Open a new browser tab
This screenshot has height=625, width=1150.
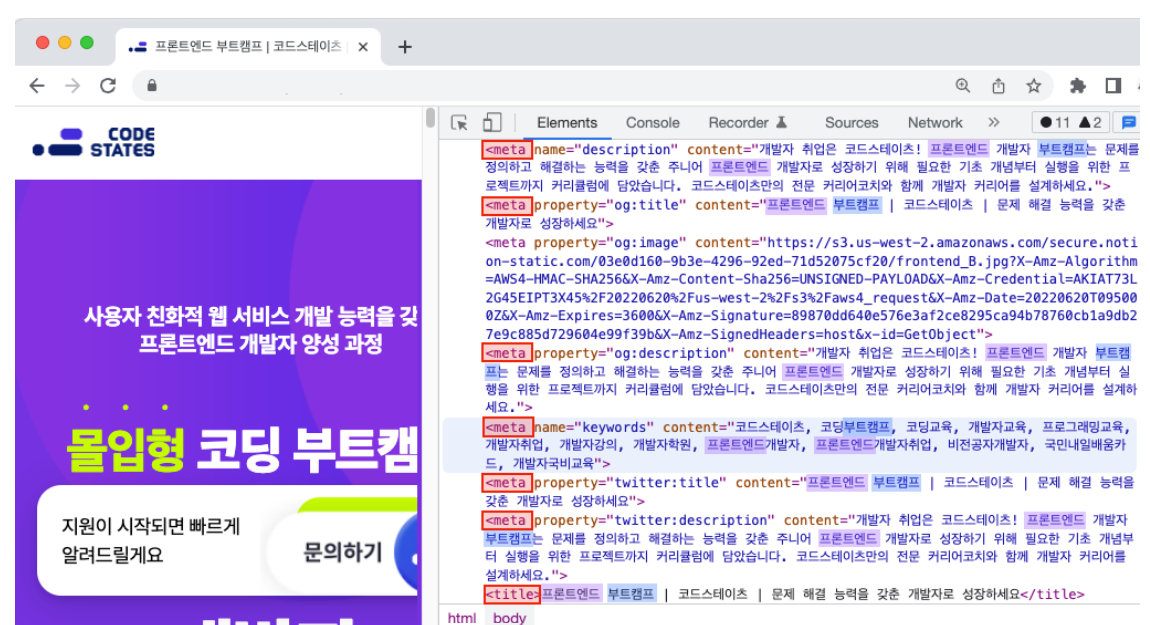(405, 47)
